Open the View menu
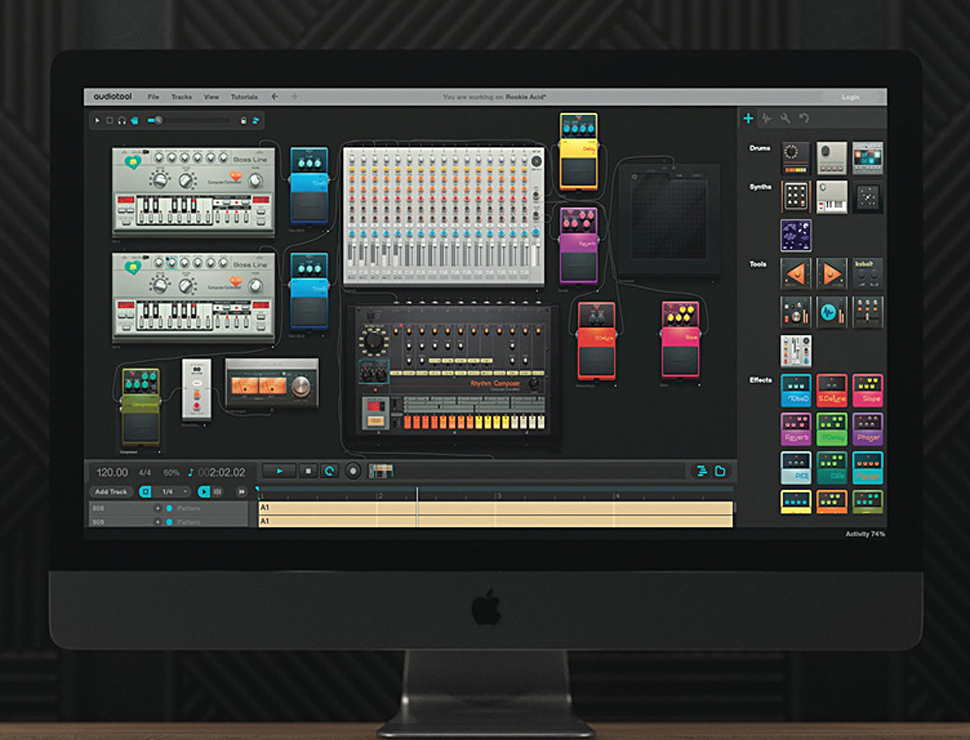The width and height of the screenshot is (970, 740). pyautogui.click(x=212, y=97)
